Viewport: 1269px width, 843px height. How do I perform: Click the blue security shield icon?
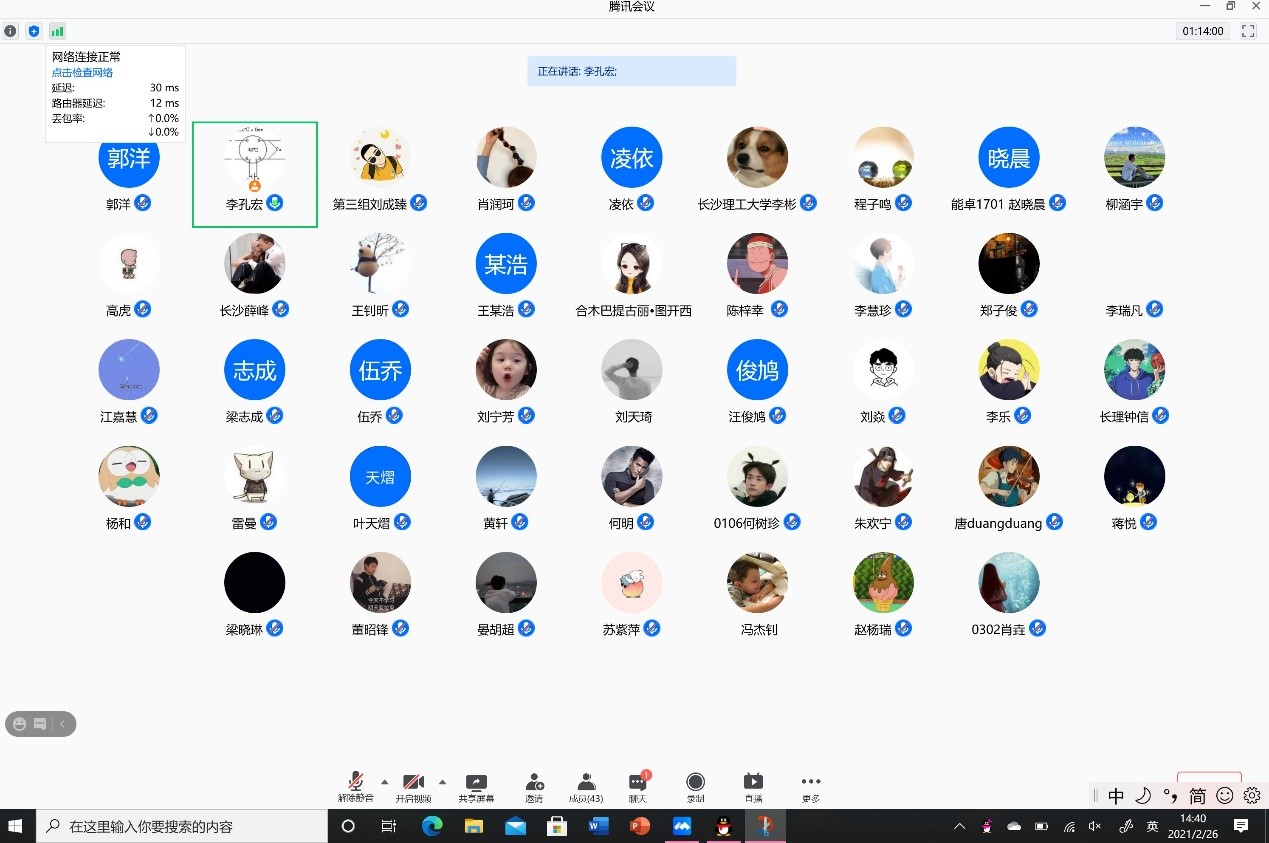34,31
